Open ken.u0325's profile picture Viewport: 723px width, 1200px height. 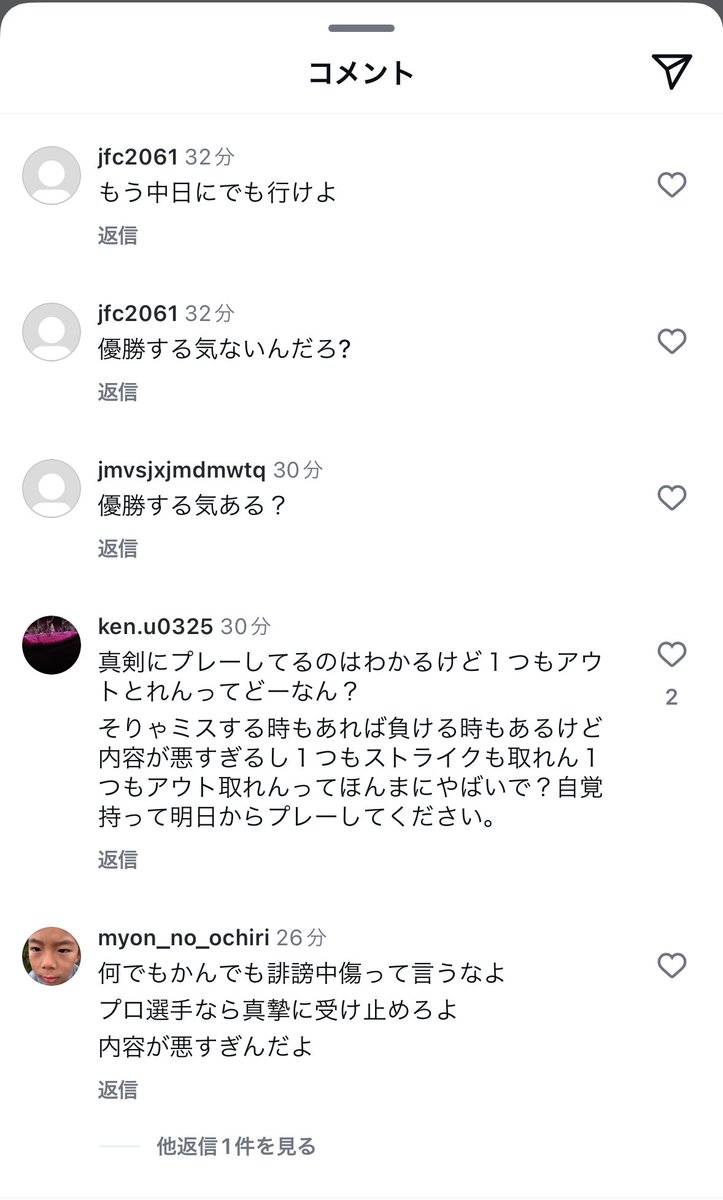51,645
